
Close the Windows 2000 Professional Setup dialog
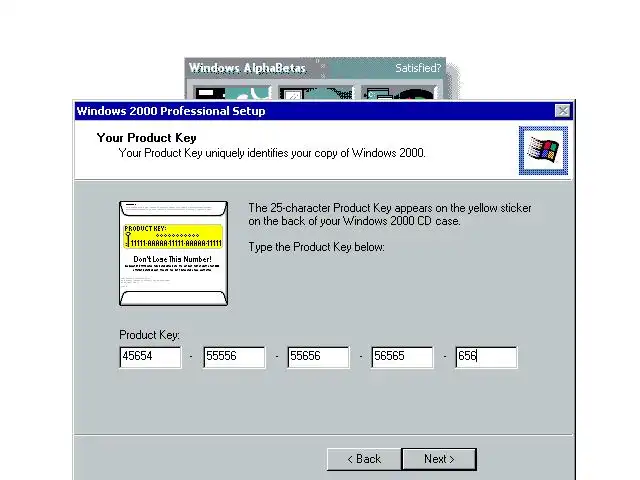point(562,111)
